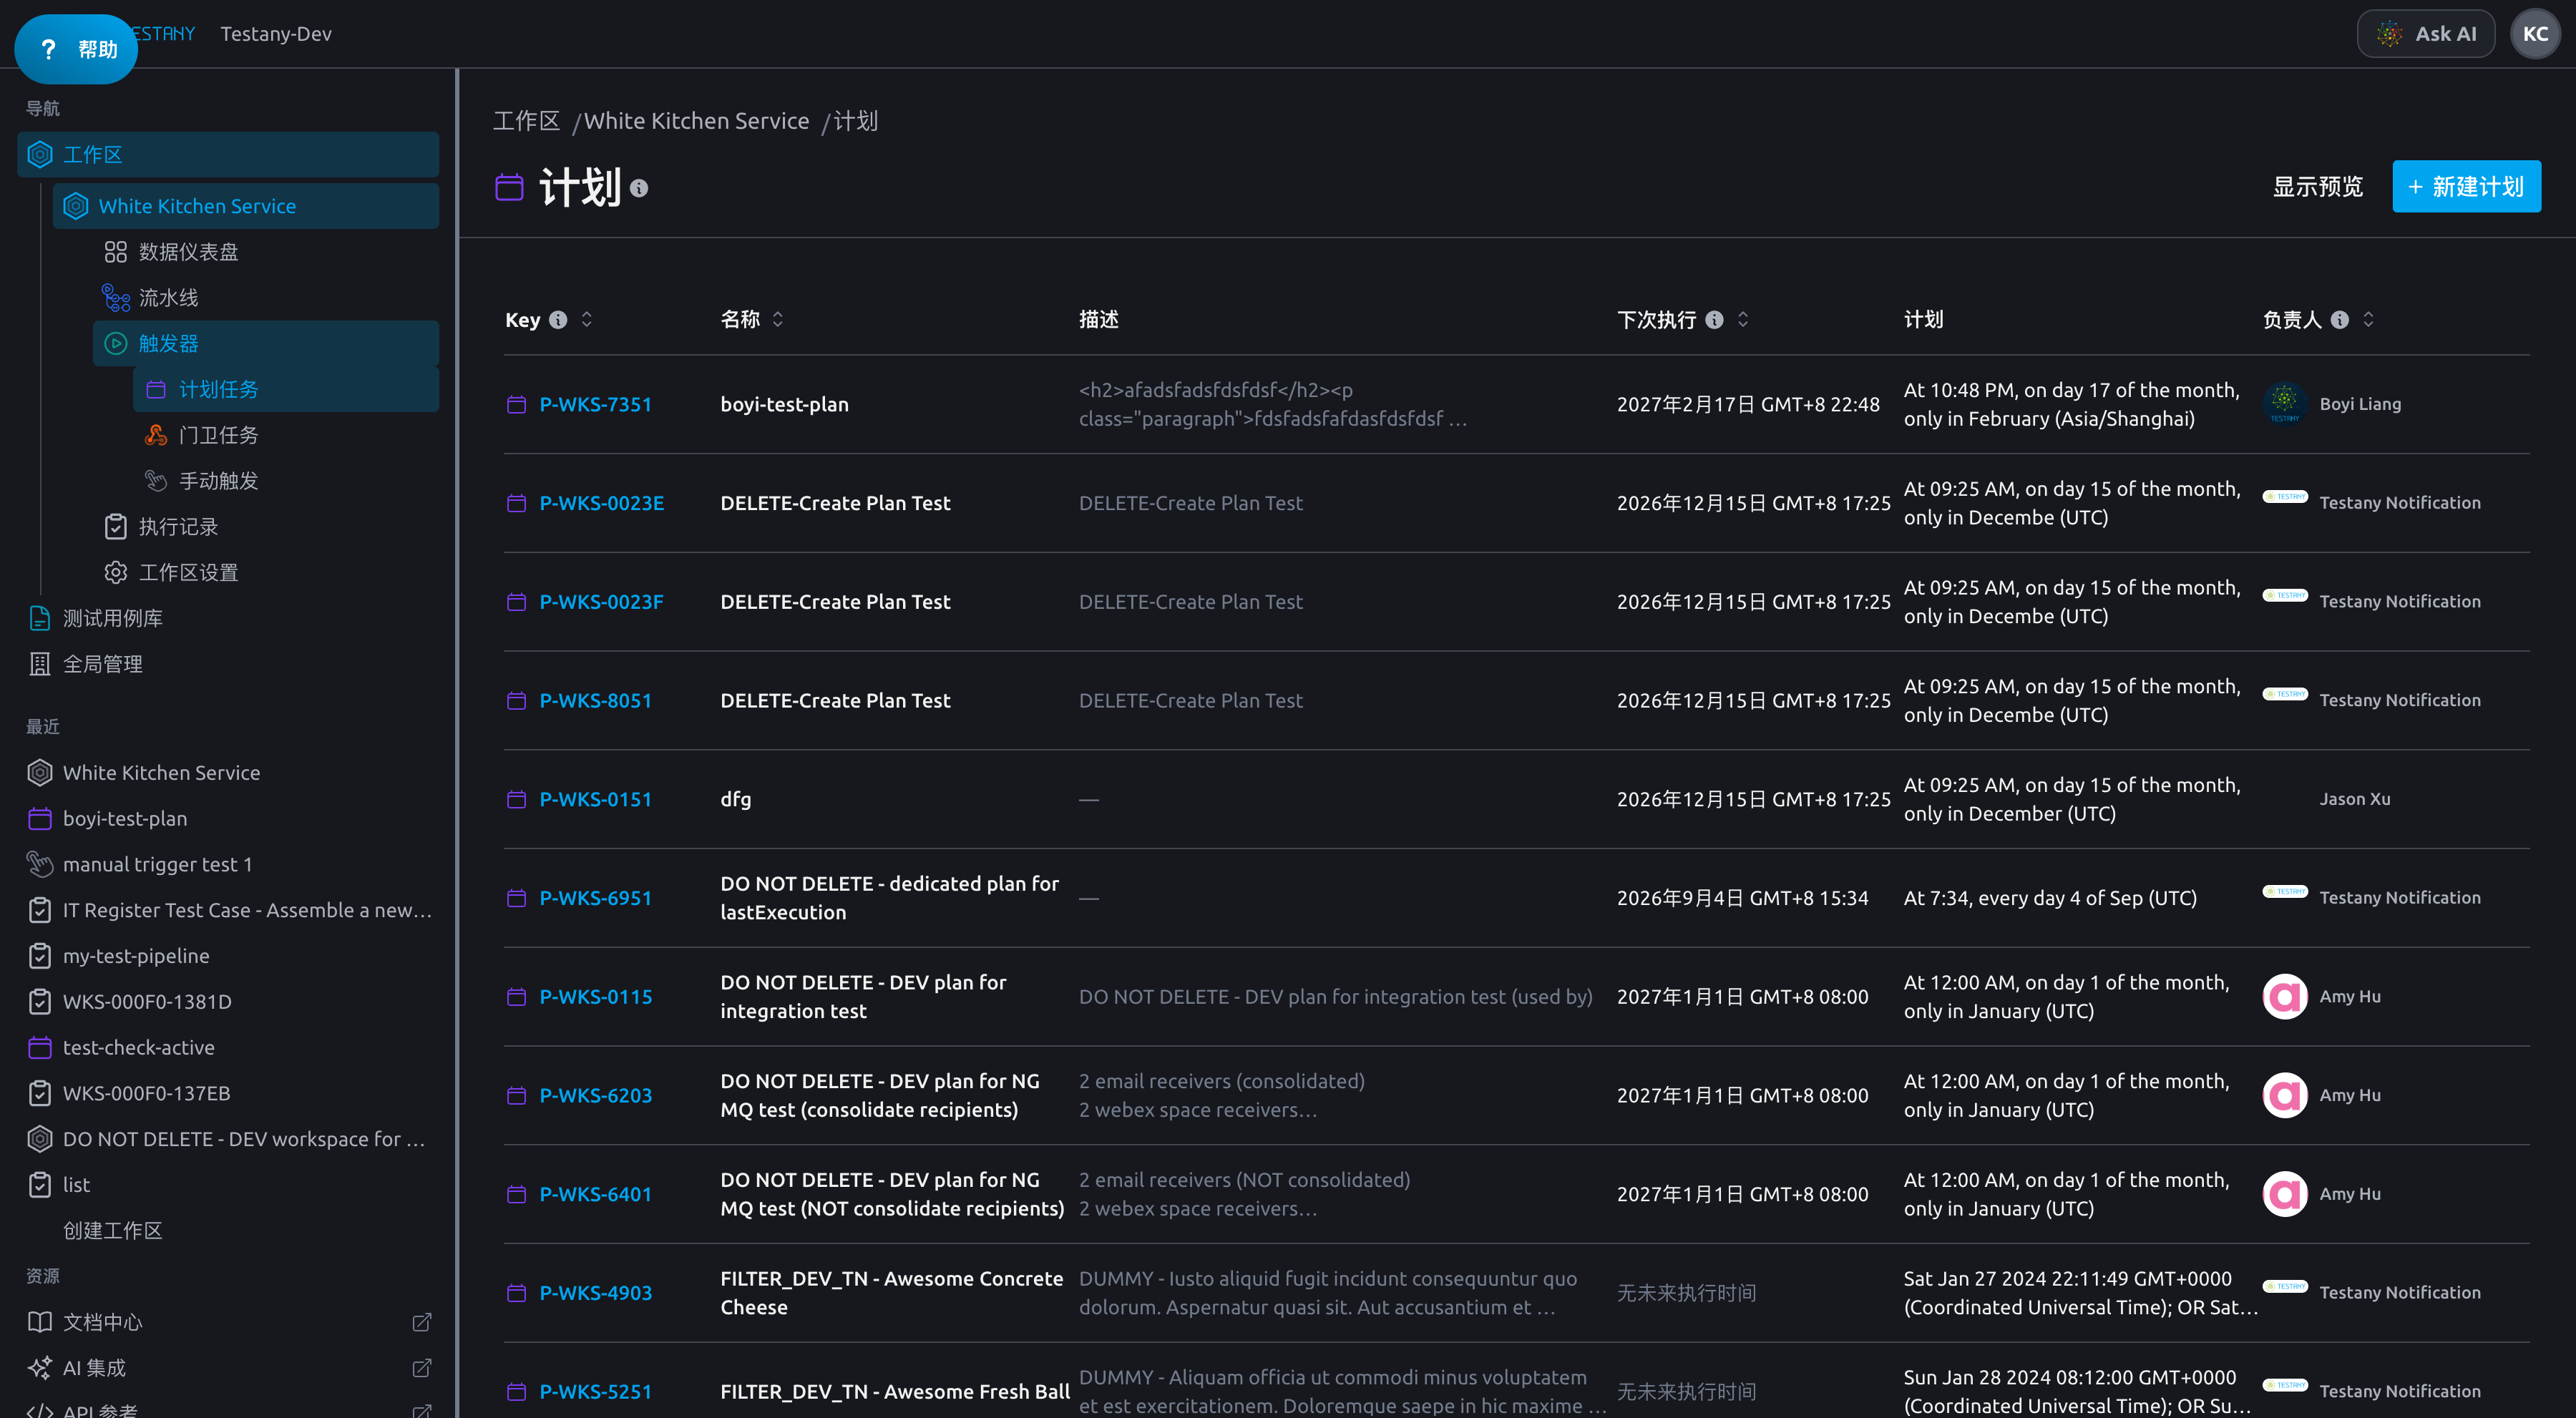Viewport: 2576px width, 1418px height.
Task: Select 计划任务 scheduled tasks item
Action: 286,390
